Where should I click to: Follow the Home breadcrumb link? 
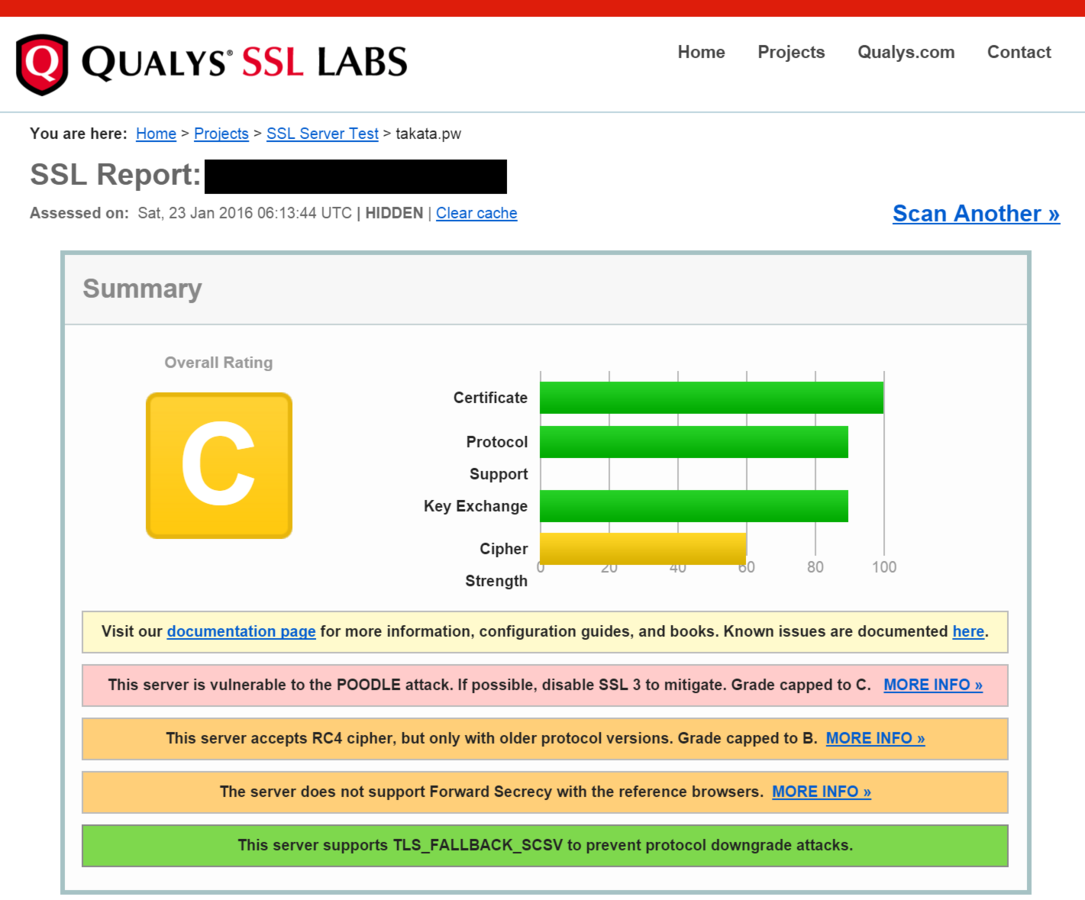click(x=156, y=134)
